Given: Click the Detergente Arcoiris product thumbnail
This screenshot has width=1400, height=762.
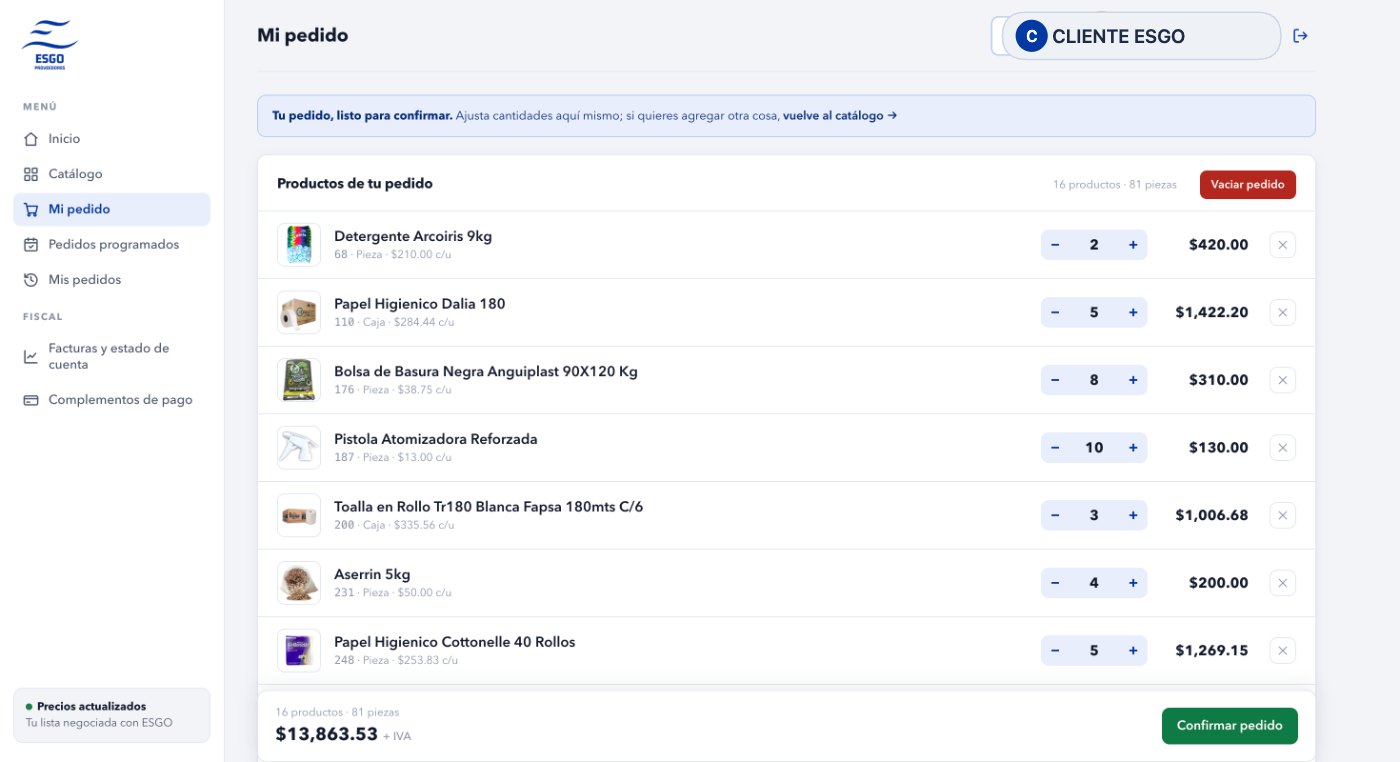Looking at the screenshot, I should pyautogui.click(x=299, y=245).
